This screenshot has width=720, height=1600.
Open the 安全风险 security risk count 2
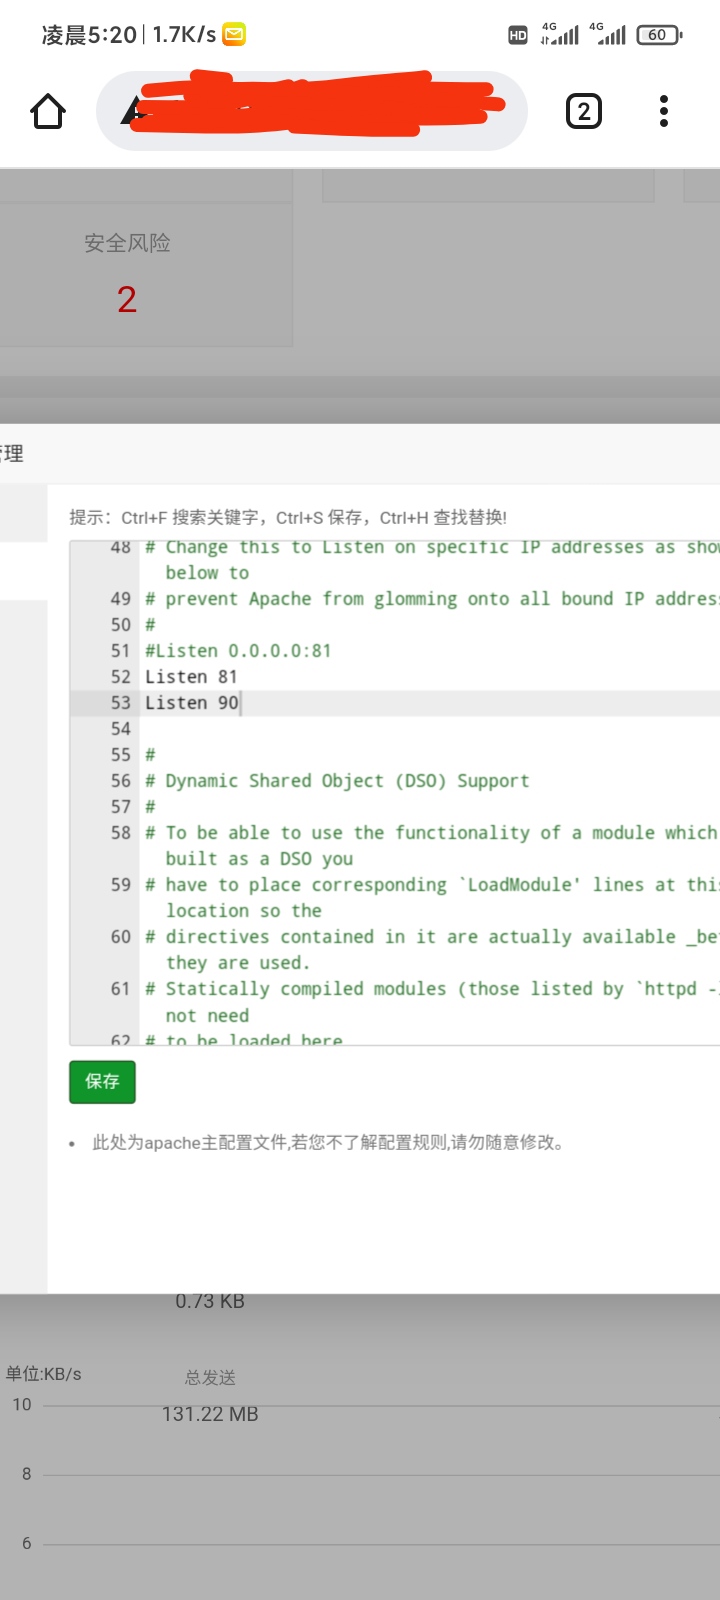[x=127, y=299]
